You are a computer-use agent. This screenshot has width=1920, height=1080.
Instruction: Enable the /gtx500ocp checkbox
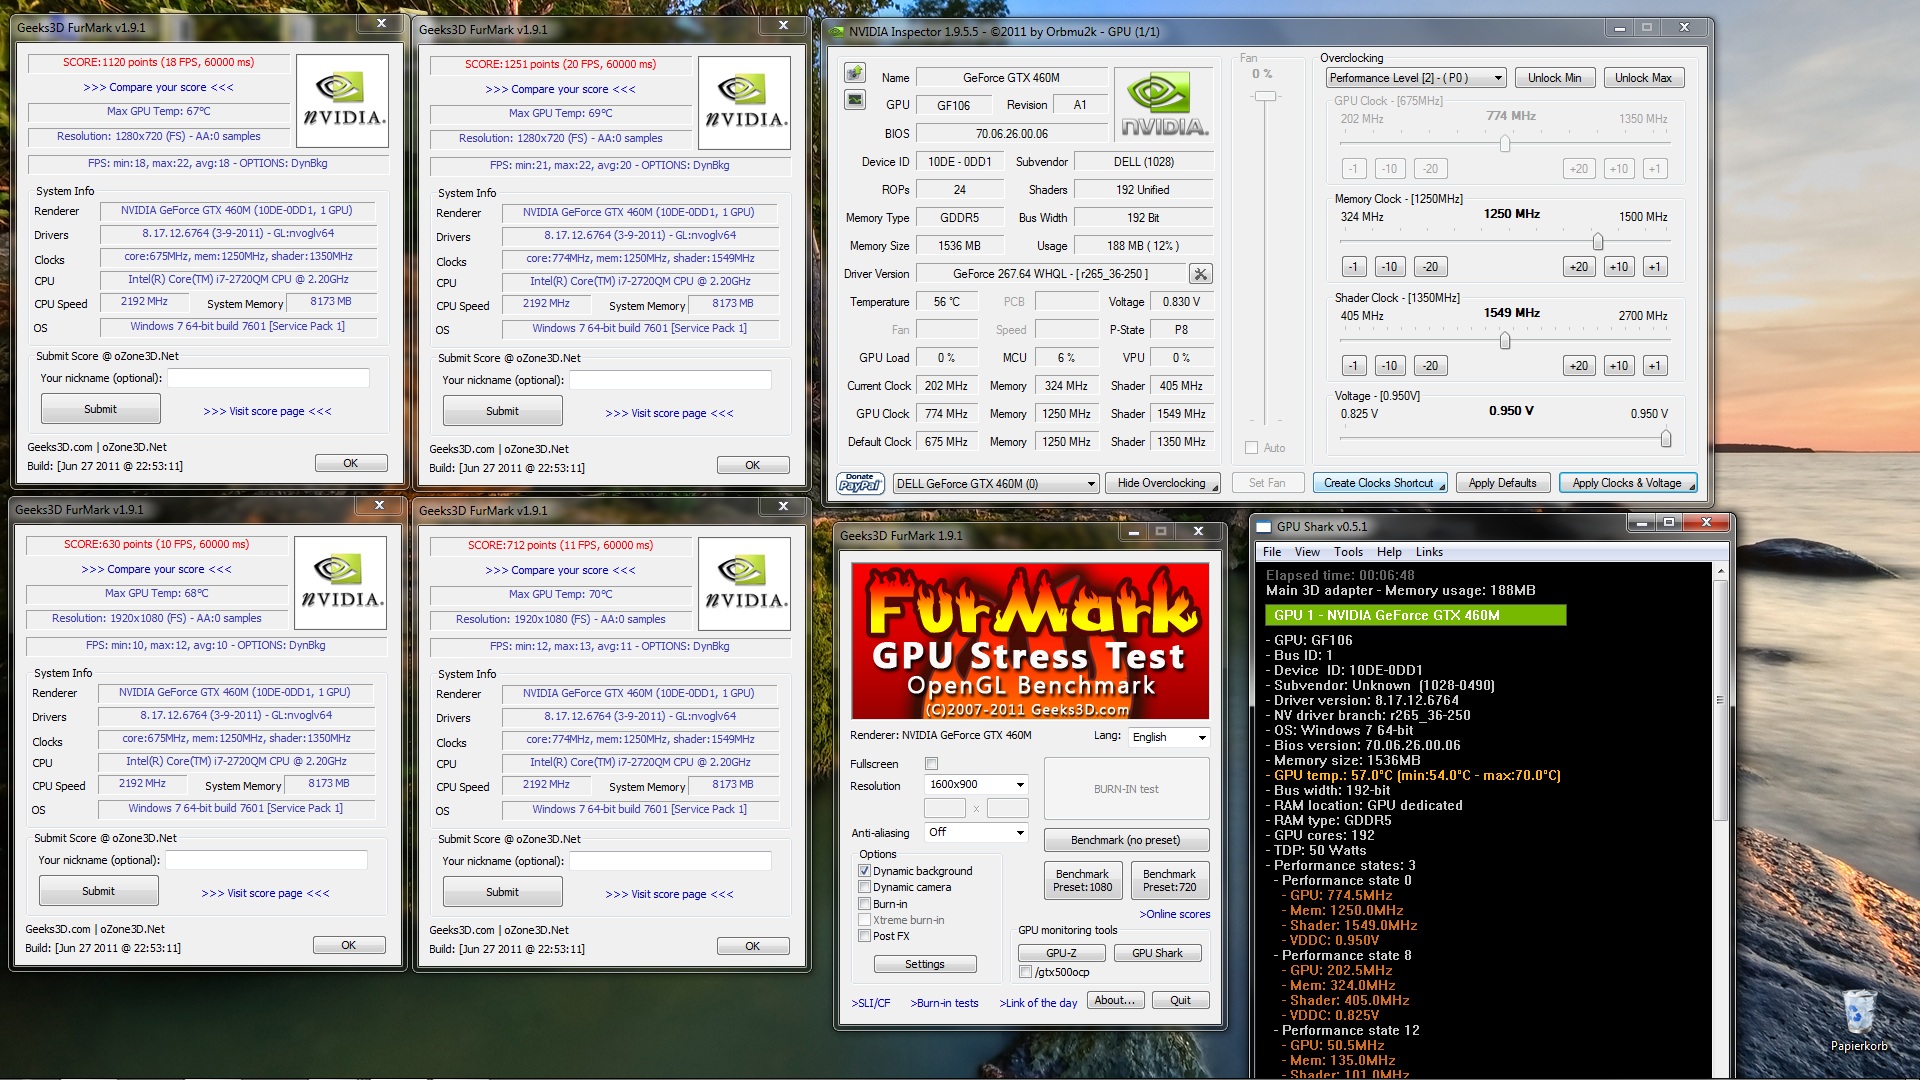point(1025,972)
